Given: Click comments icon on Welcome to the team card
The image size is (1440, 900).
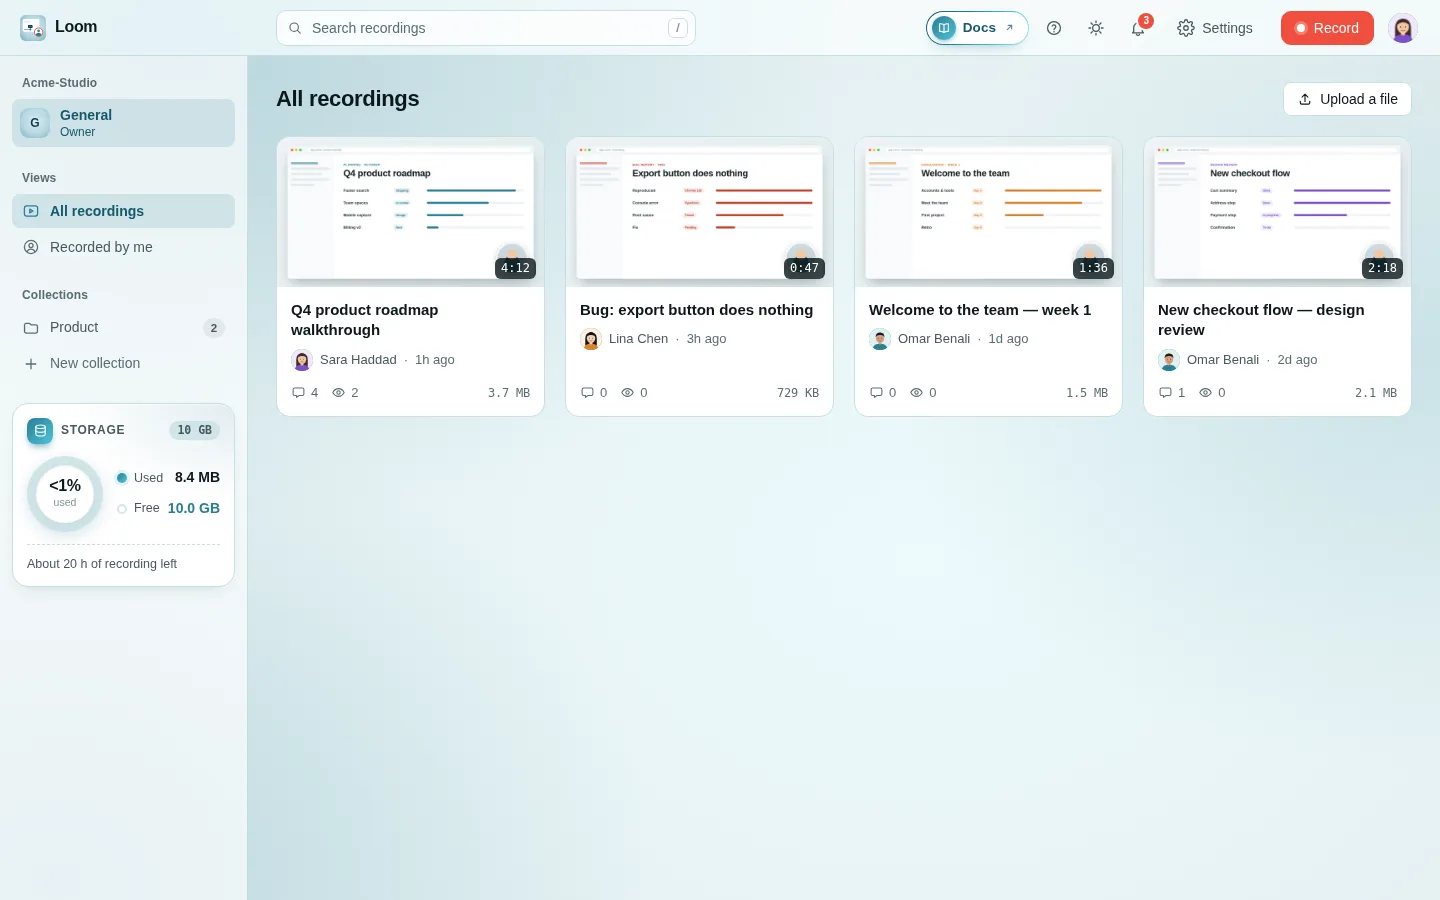Looking at the screenshot, I should (x=876, y=393).
